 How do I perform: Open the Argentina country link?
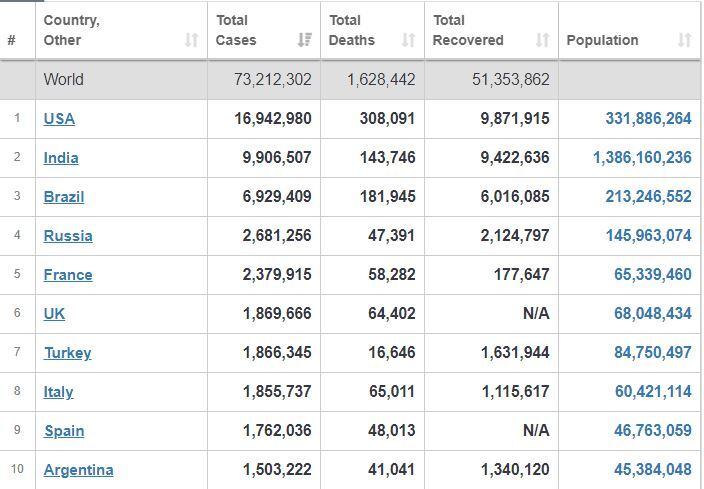pos(78,470)
